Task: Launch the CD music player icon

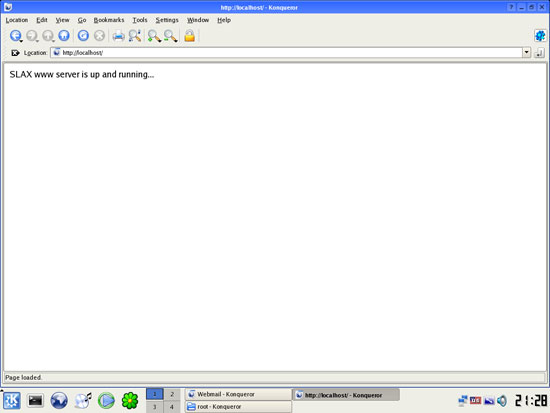Action: 83,400
